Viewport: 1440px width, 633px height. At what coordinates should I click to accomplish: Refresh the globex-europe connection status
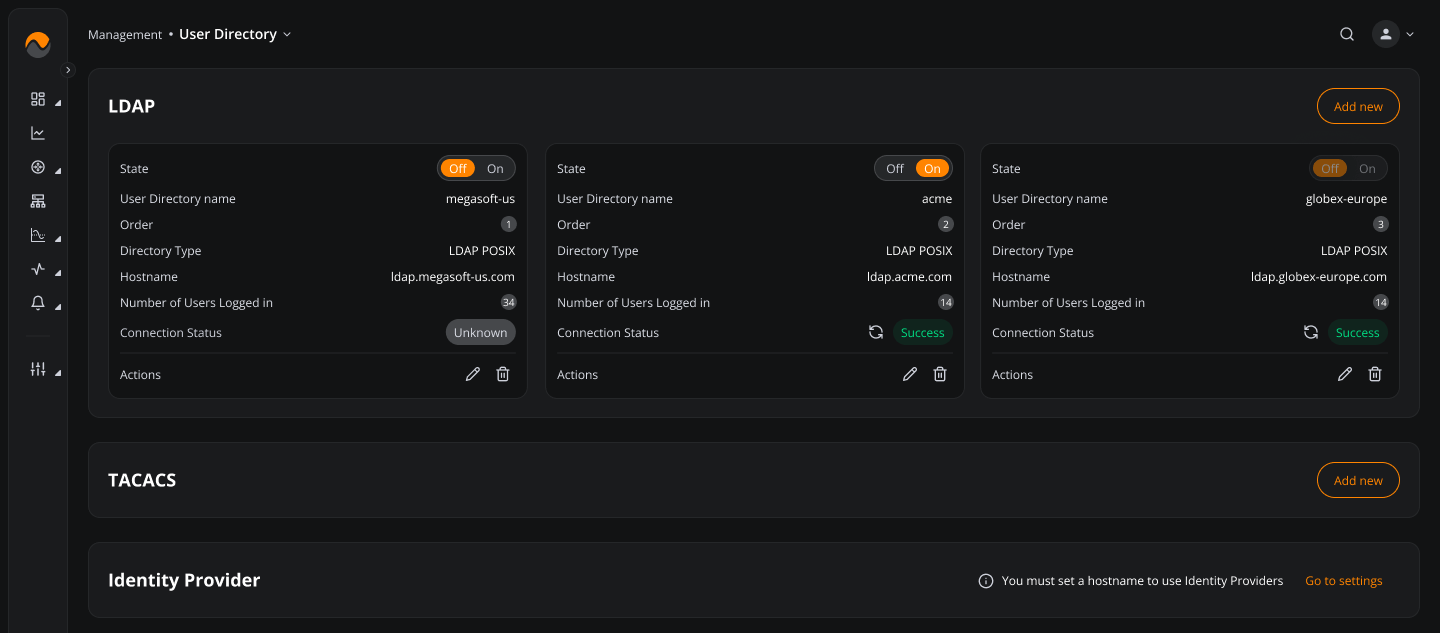(x=1311, y=332)
